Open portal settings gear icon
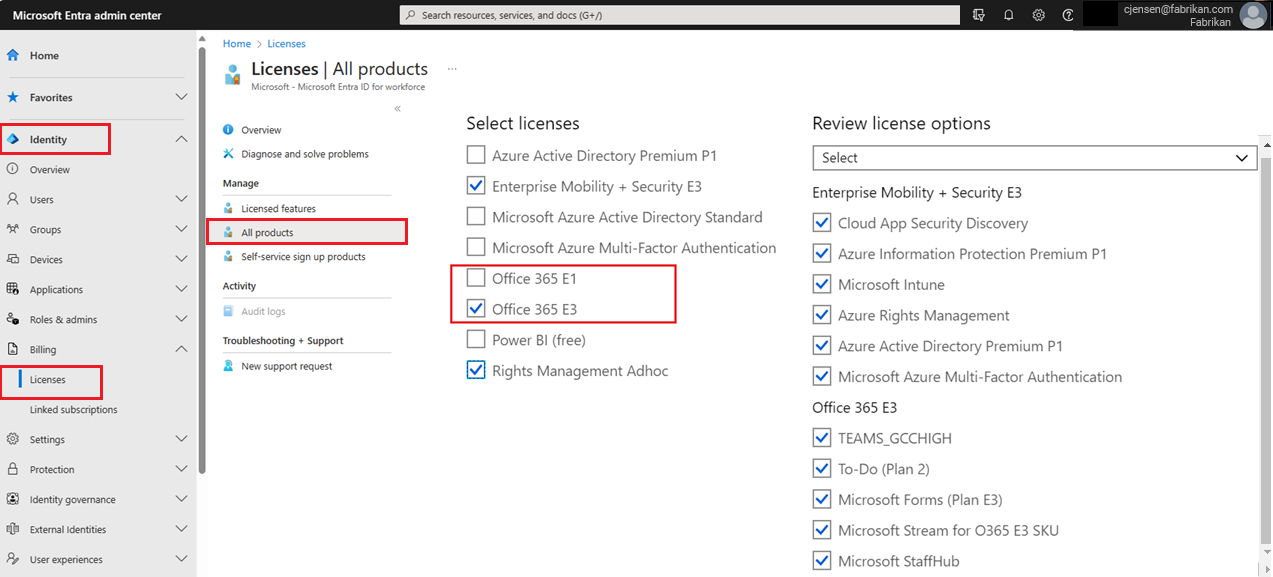 click(1039, 15)
